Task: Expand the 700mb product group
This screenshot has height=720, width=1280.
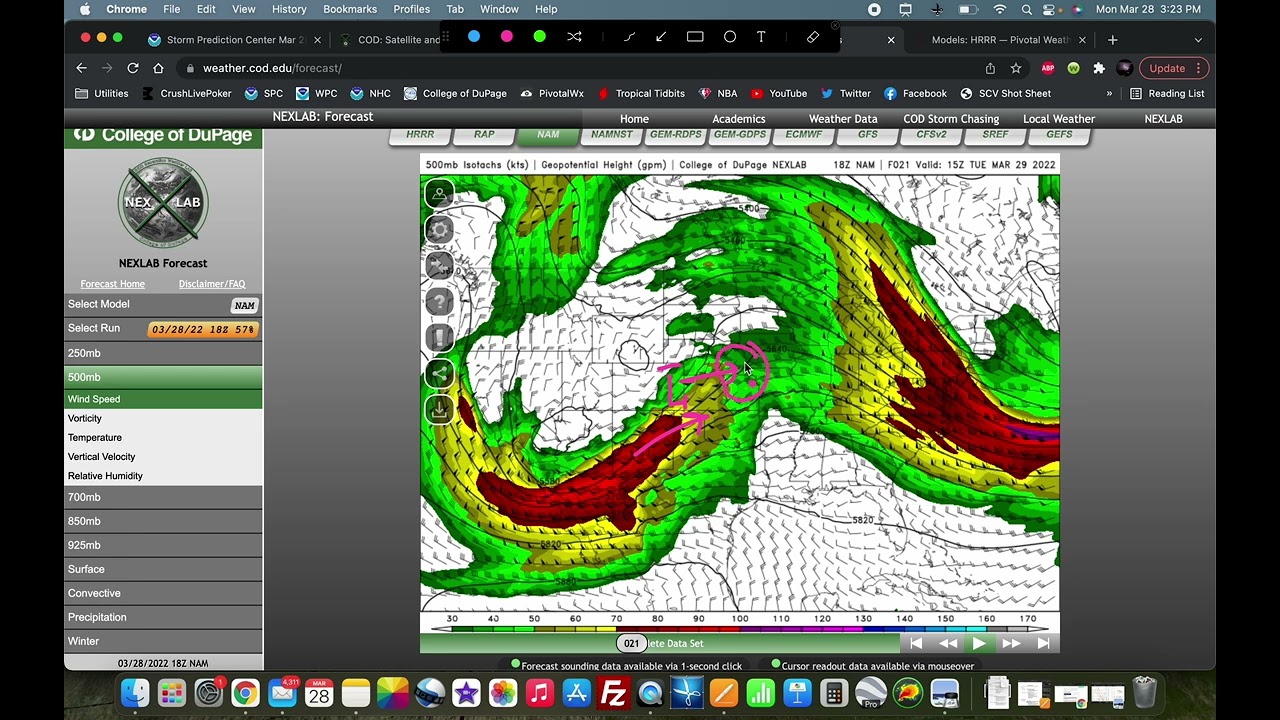Action: point(163,497)
